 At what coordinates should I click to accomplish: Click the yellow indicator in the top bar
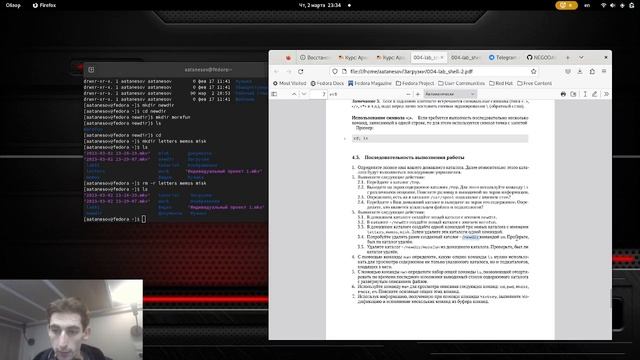566,5
